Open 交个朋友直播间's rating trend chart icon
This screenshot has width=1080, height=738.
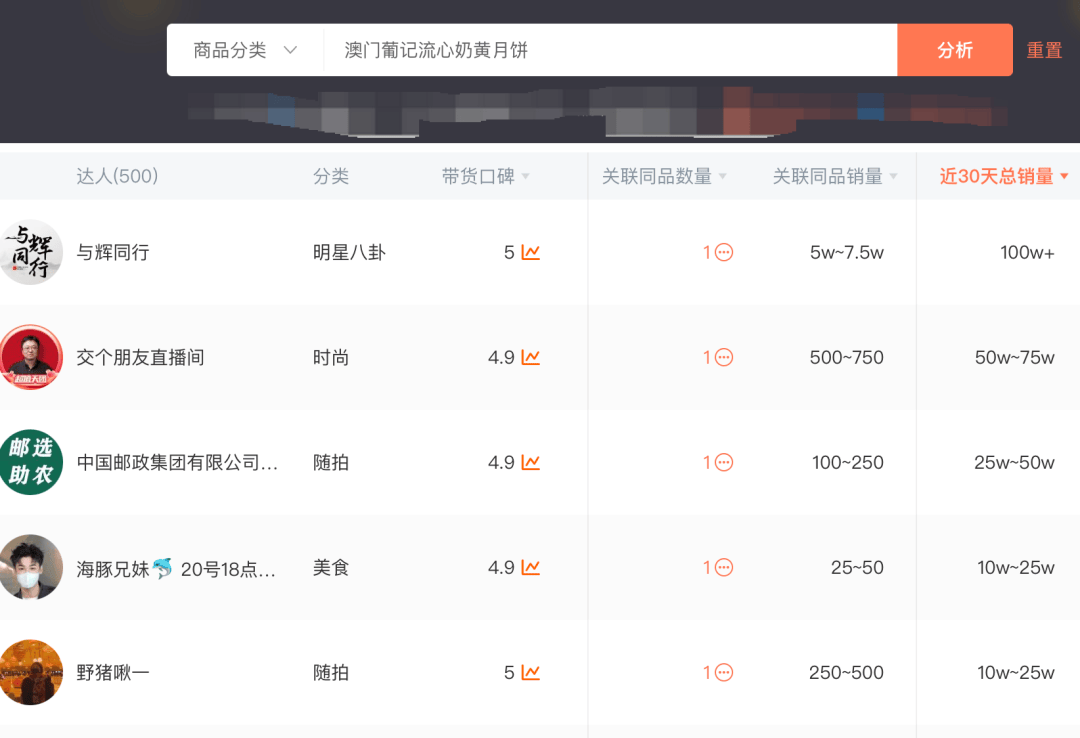[532, 358]
